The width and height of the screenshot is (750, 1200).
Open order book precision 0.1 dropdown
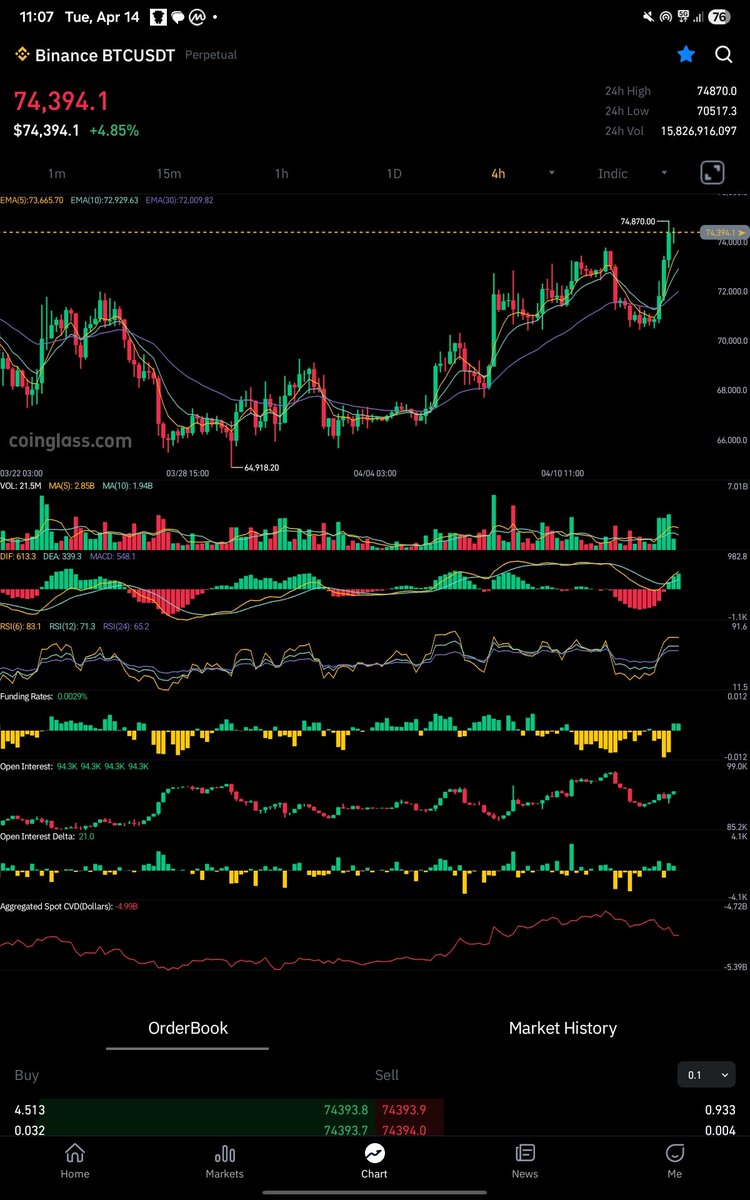coord(706,1076)
